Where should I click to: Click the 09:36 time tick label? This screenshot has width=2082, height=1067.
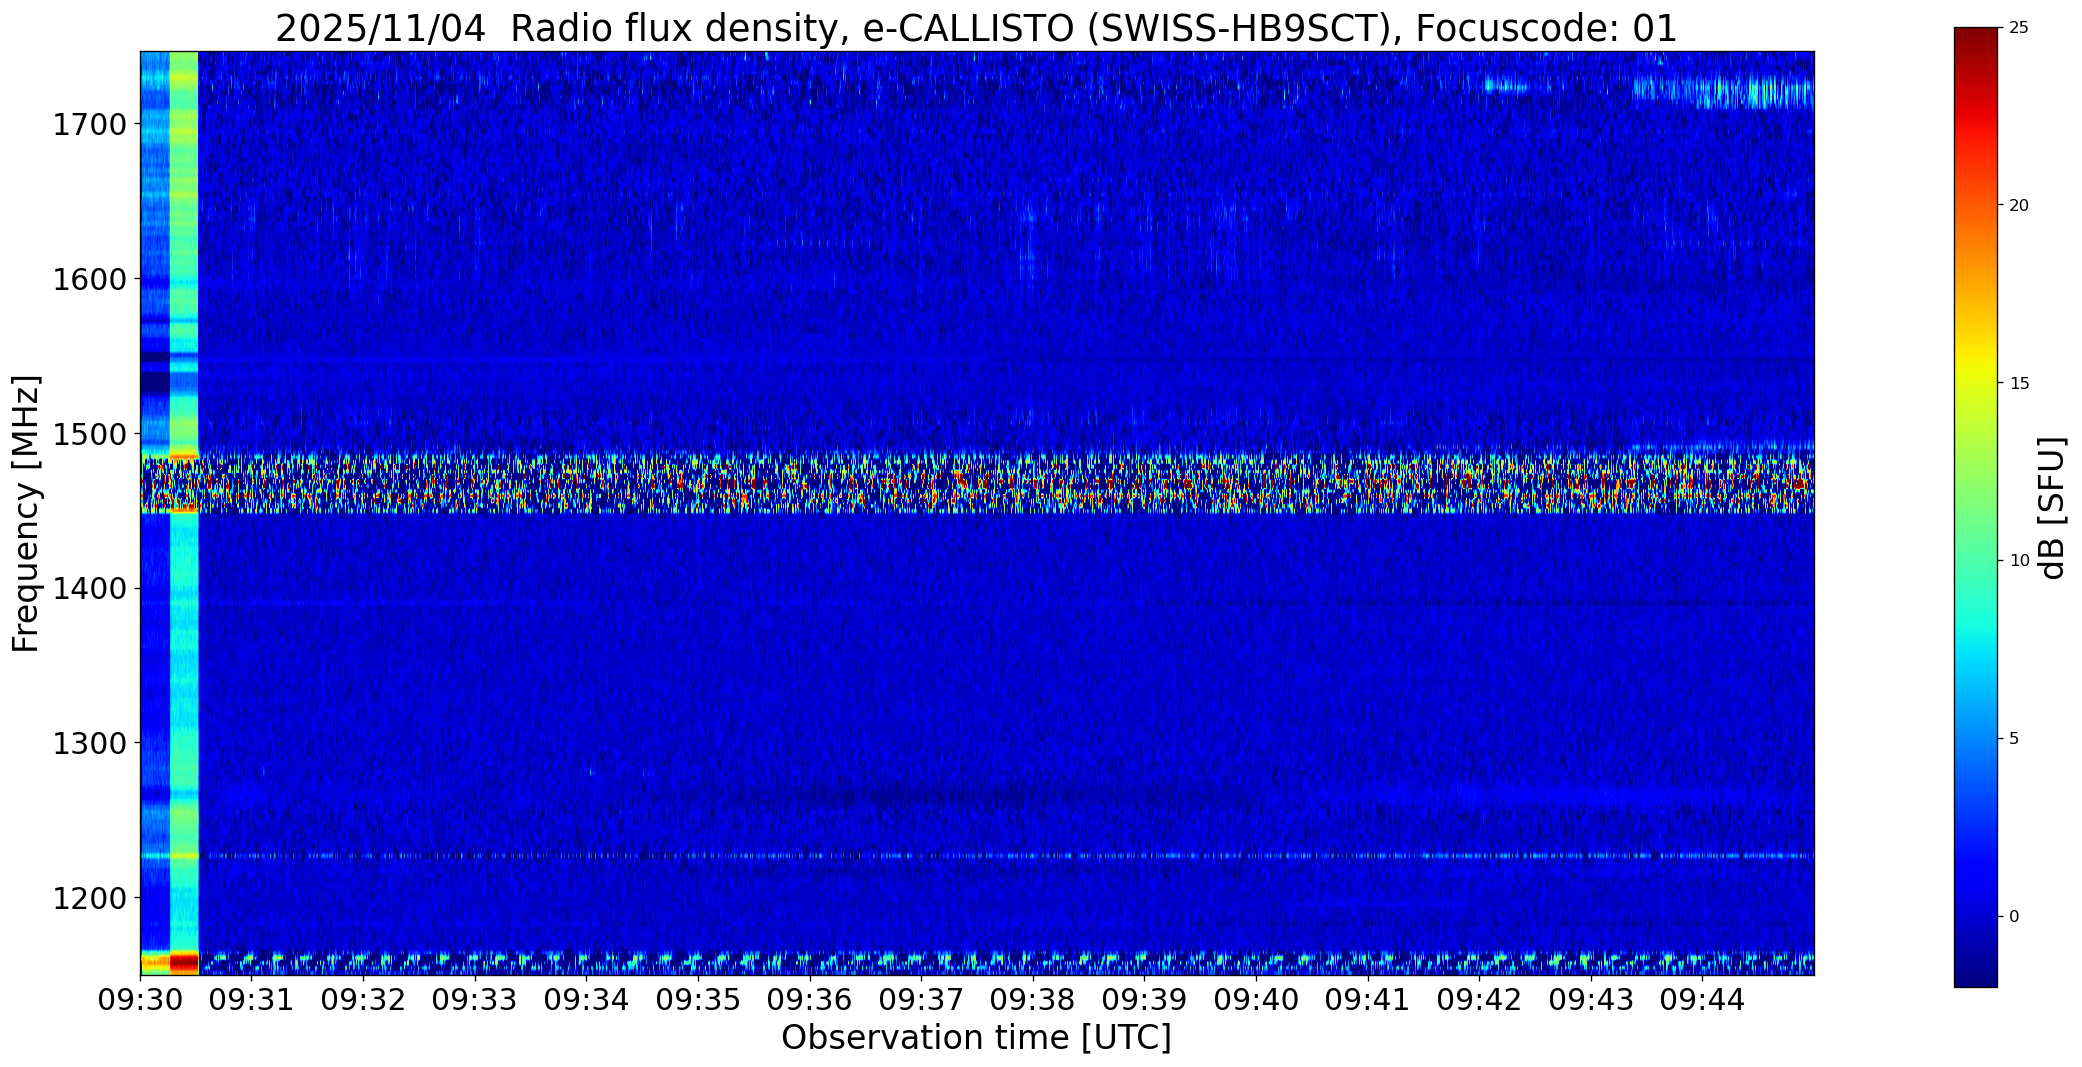(x=810, y=999)
